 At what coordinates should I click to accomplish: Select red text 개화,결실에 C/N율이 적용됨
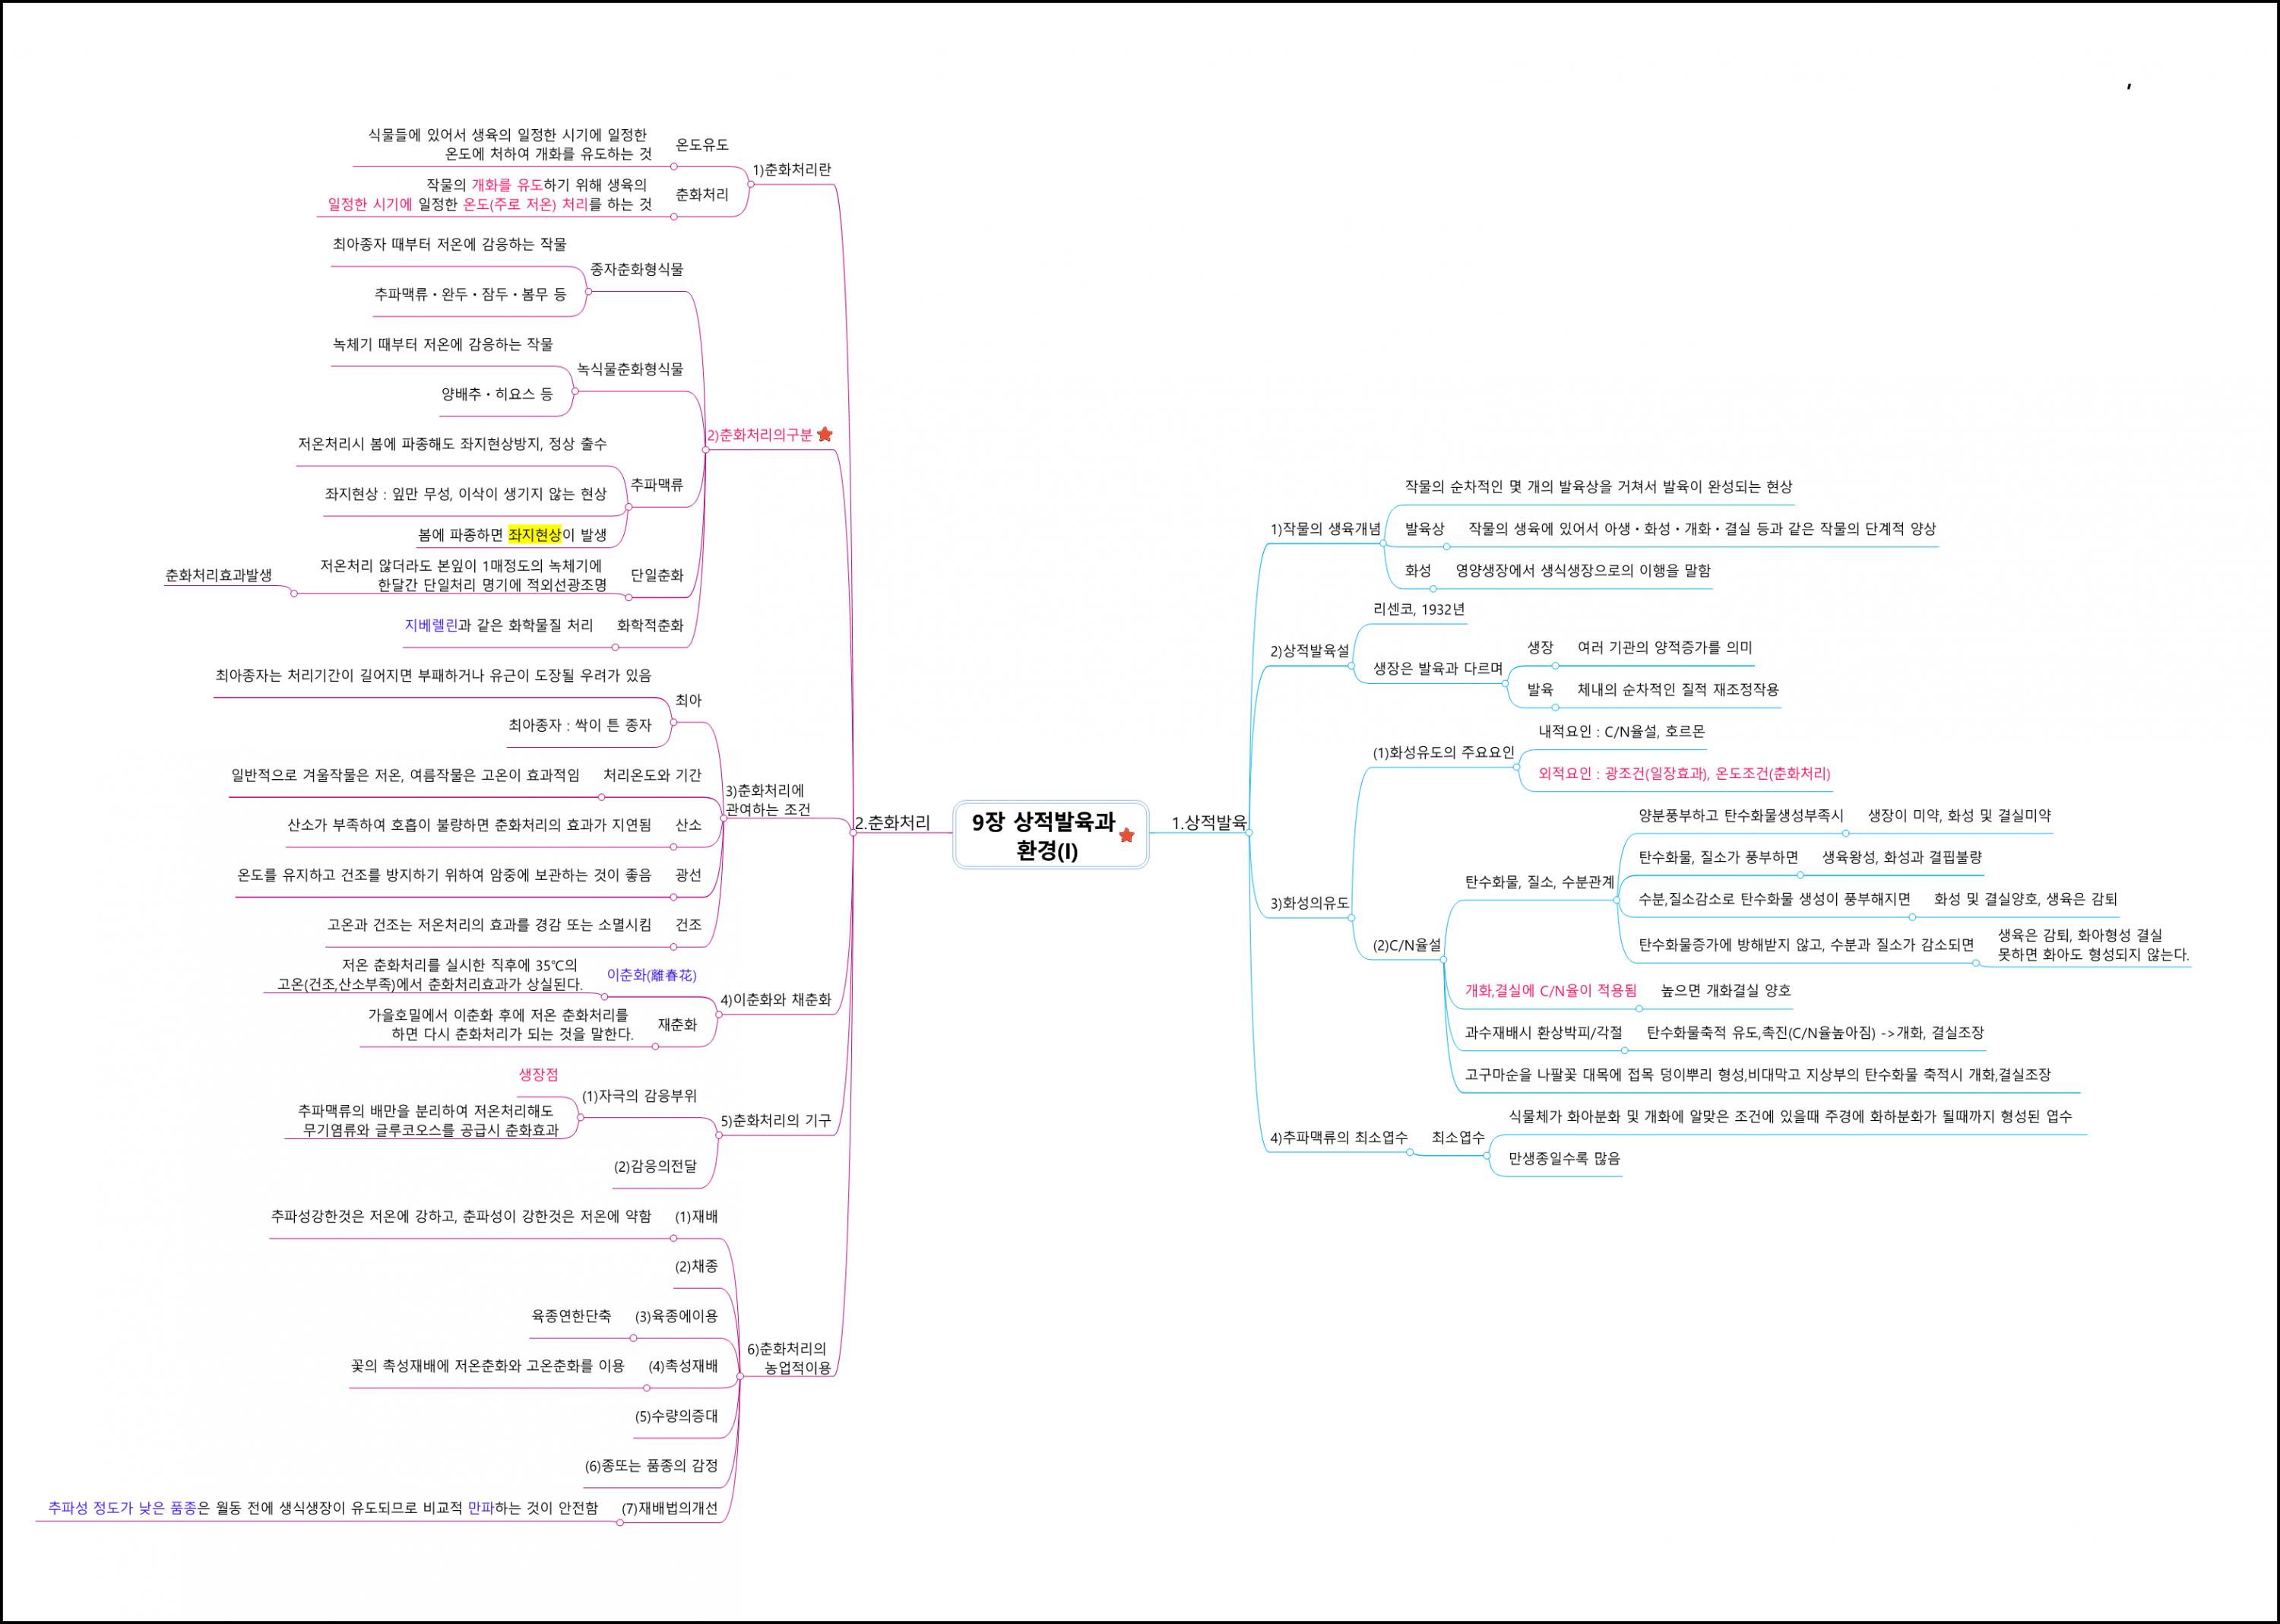(x=1550, y=990)
